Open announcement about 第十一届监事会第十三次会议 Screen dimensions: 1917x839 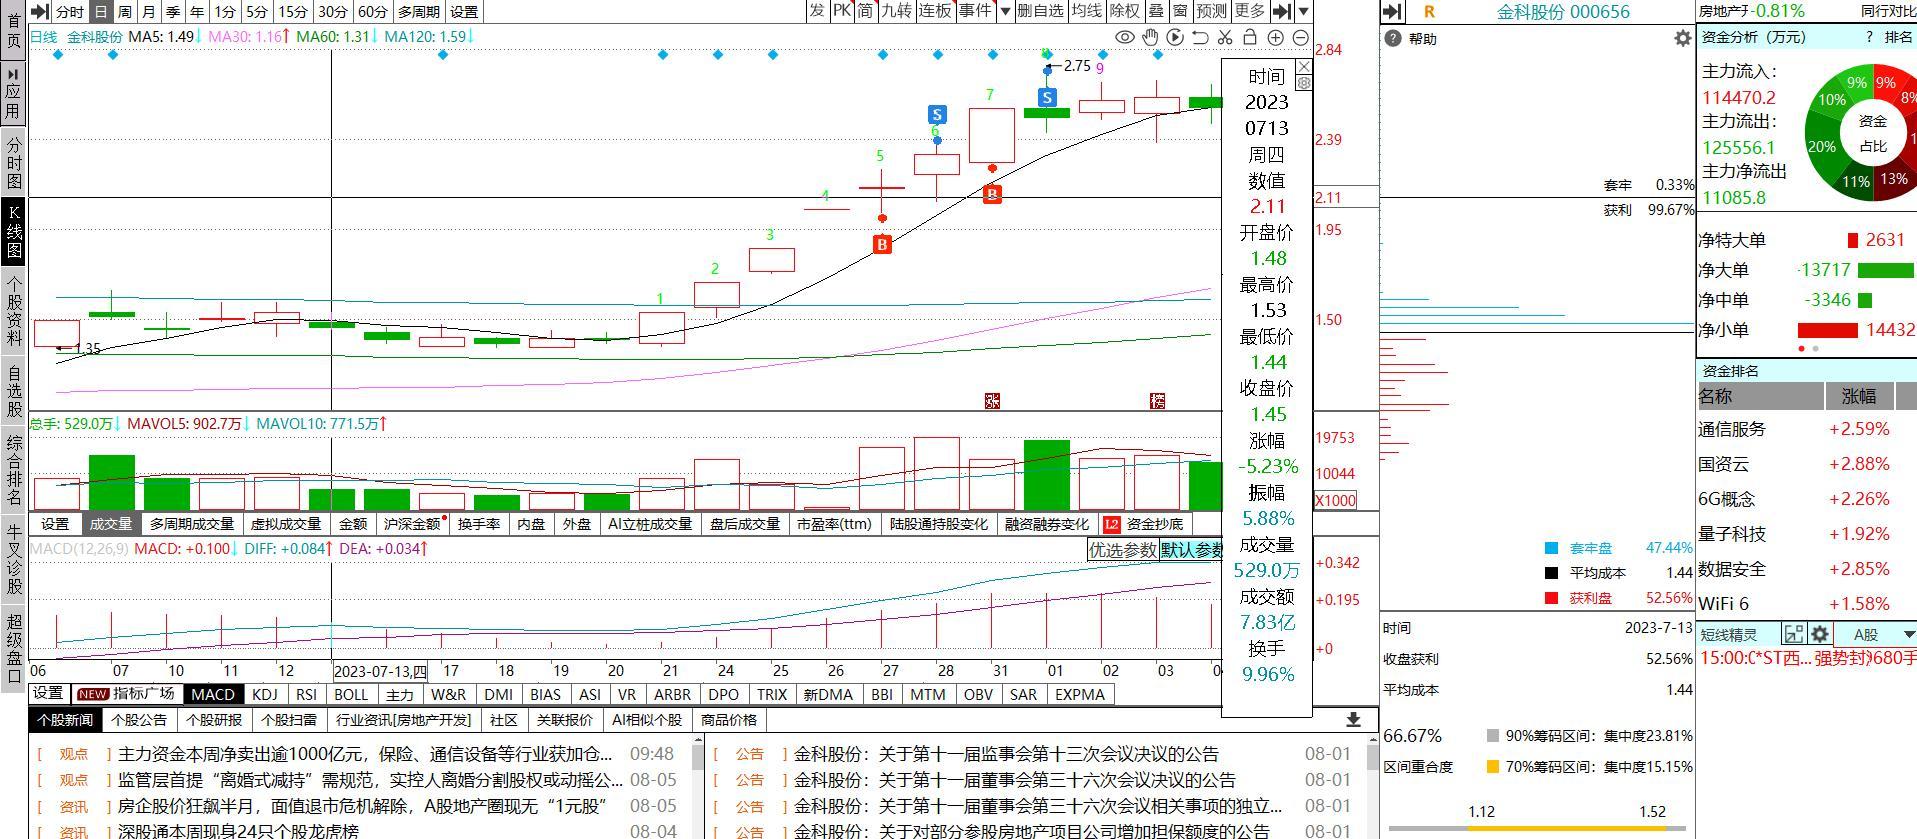click(x=1007, y=754)
